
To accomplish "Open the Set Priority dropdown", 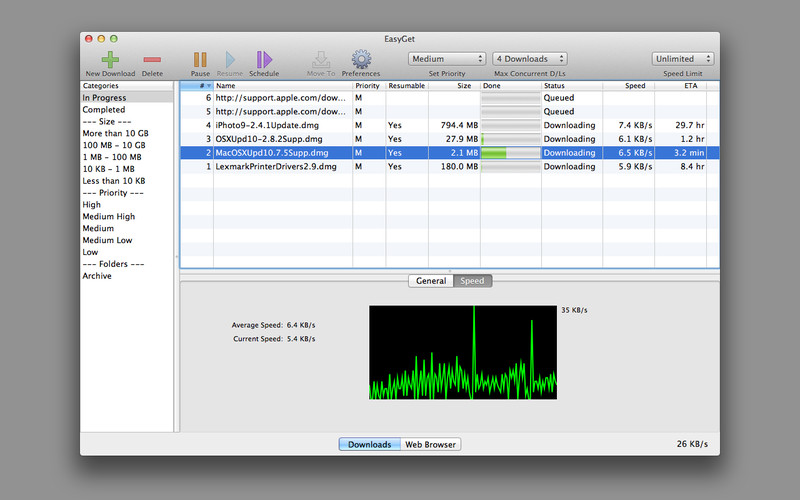I will [x=447, y=59].
